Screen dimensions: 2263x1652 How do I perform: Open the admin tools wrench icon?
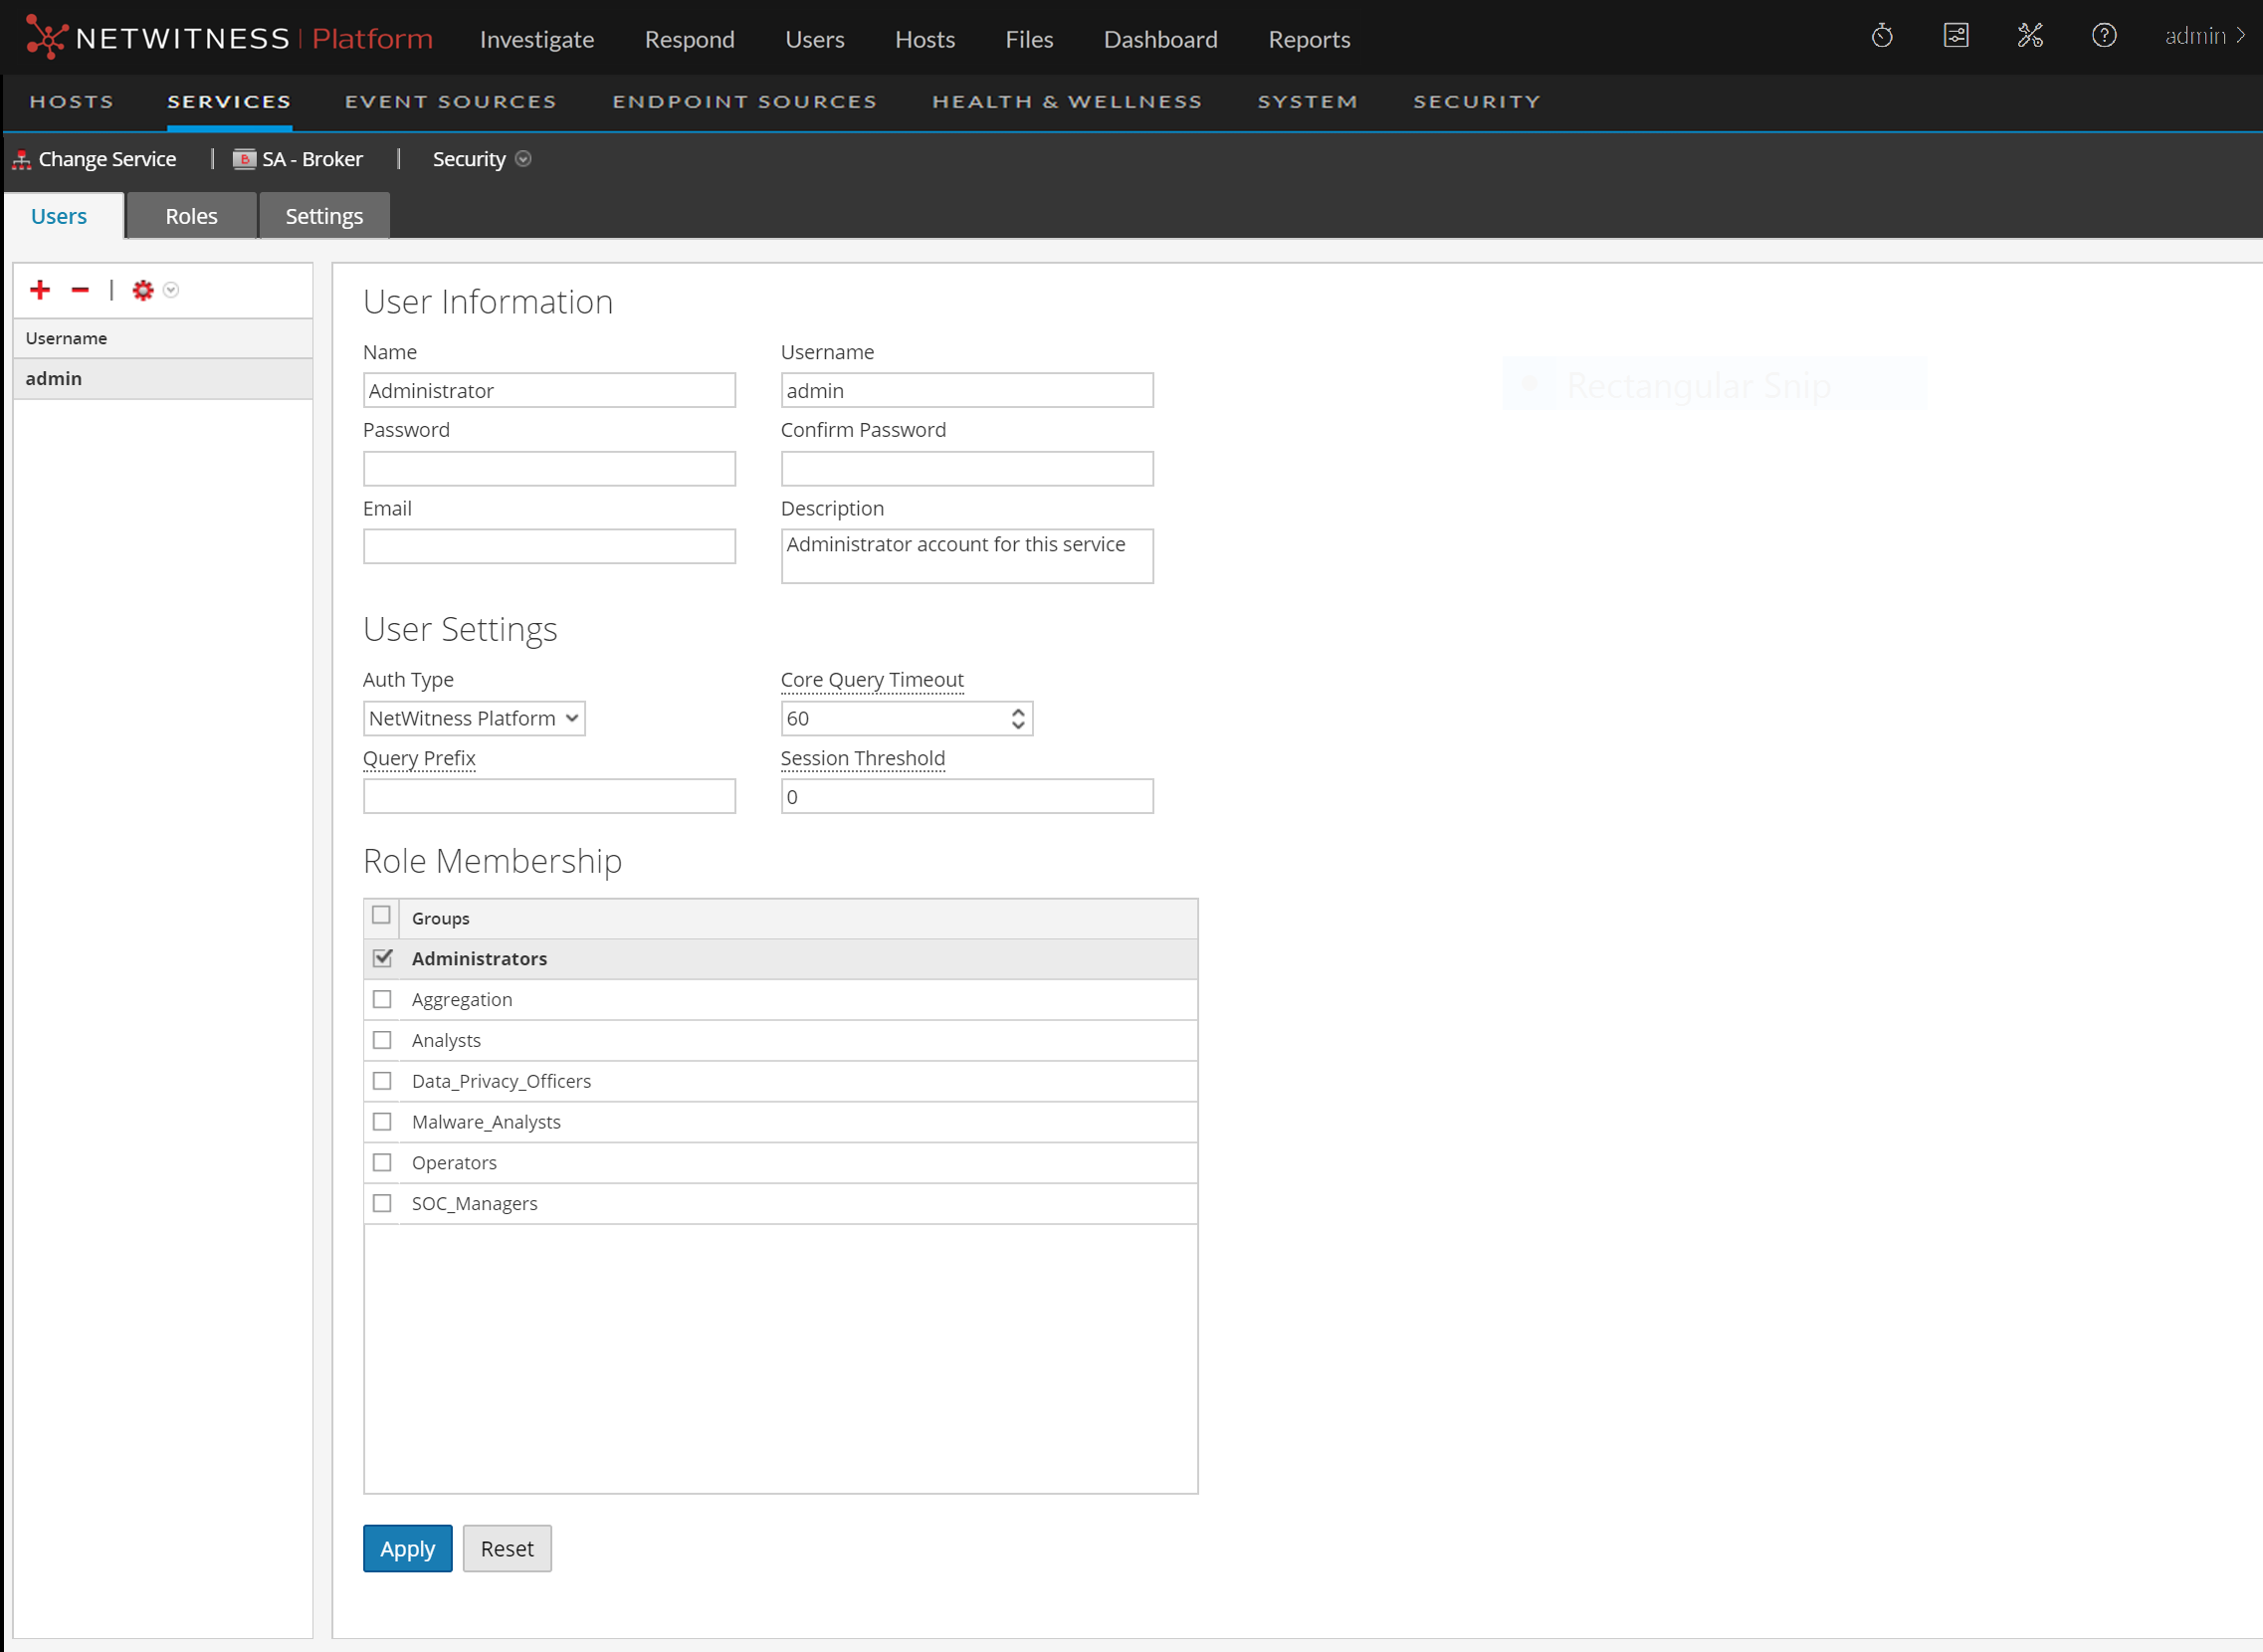tap(2030, 37)
